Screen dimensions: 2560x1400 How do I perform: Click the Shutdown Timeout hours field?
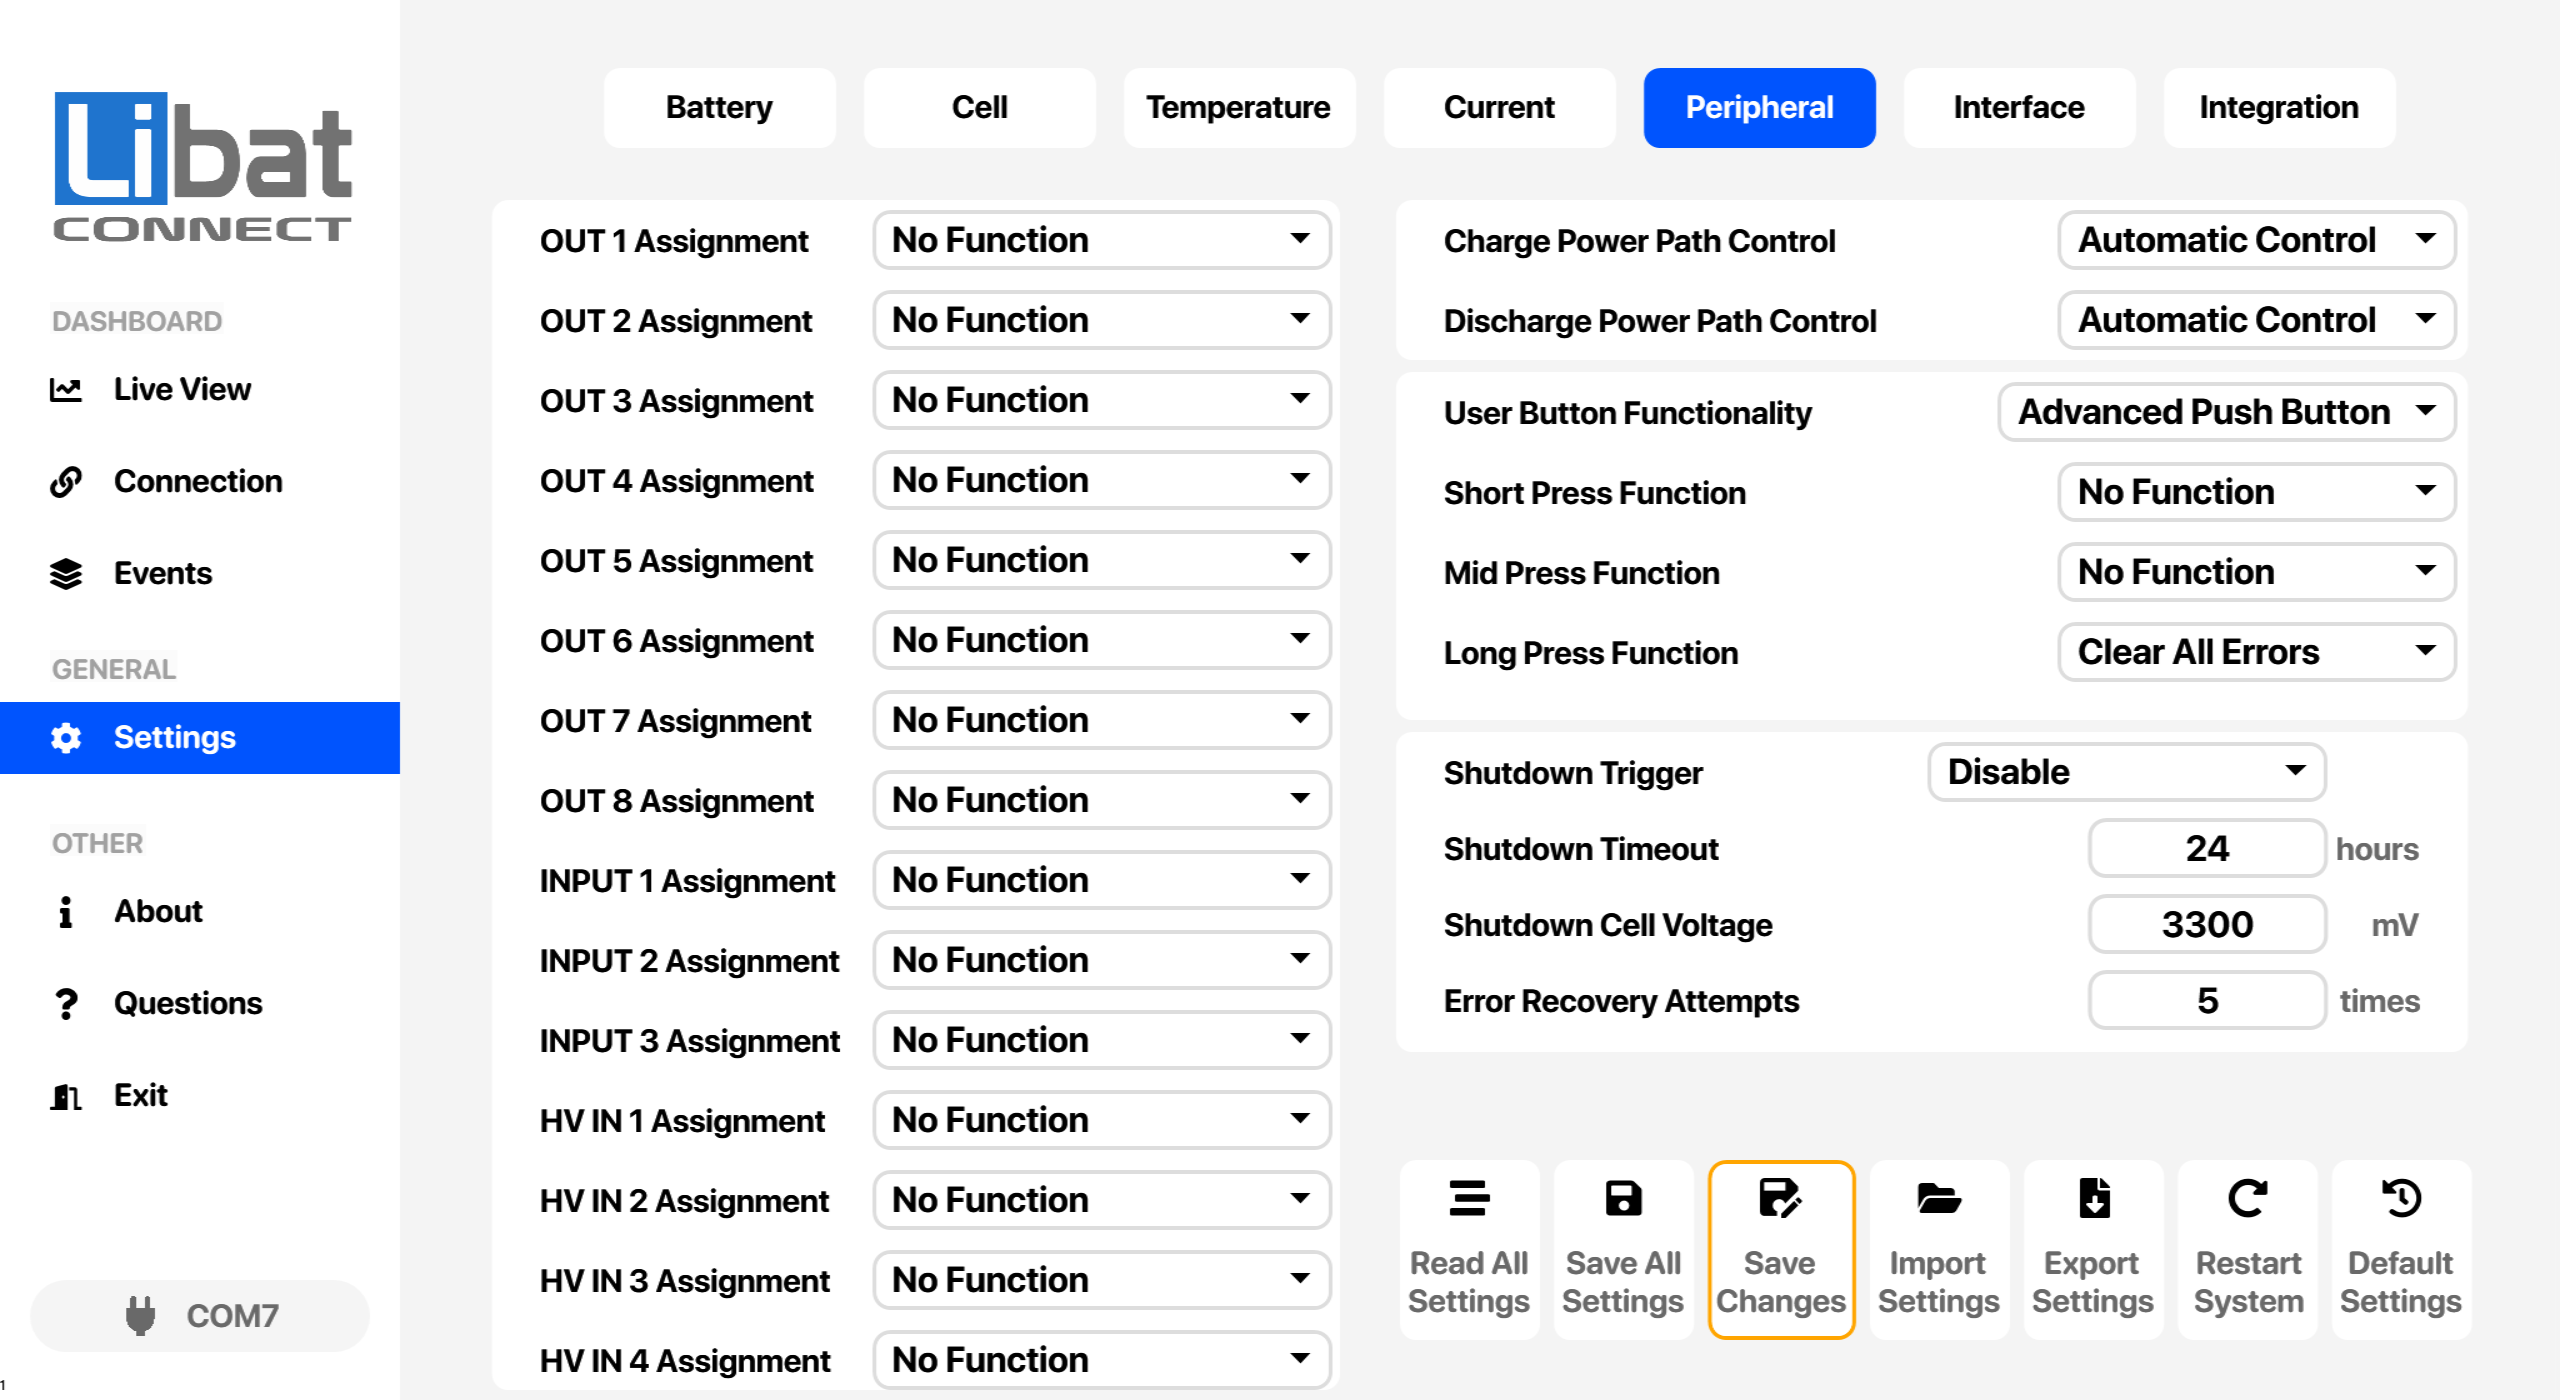[x=2207, y=848]
